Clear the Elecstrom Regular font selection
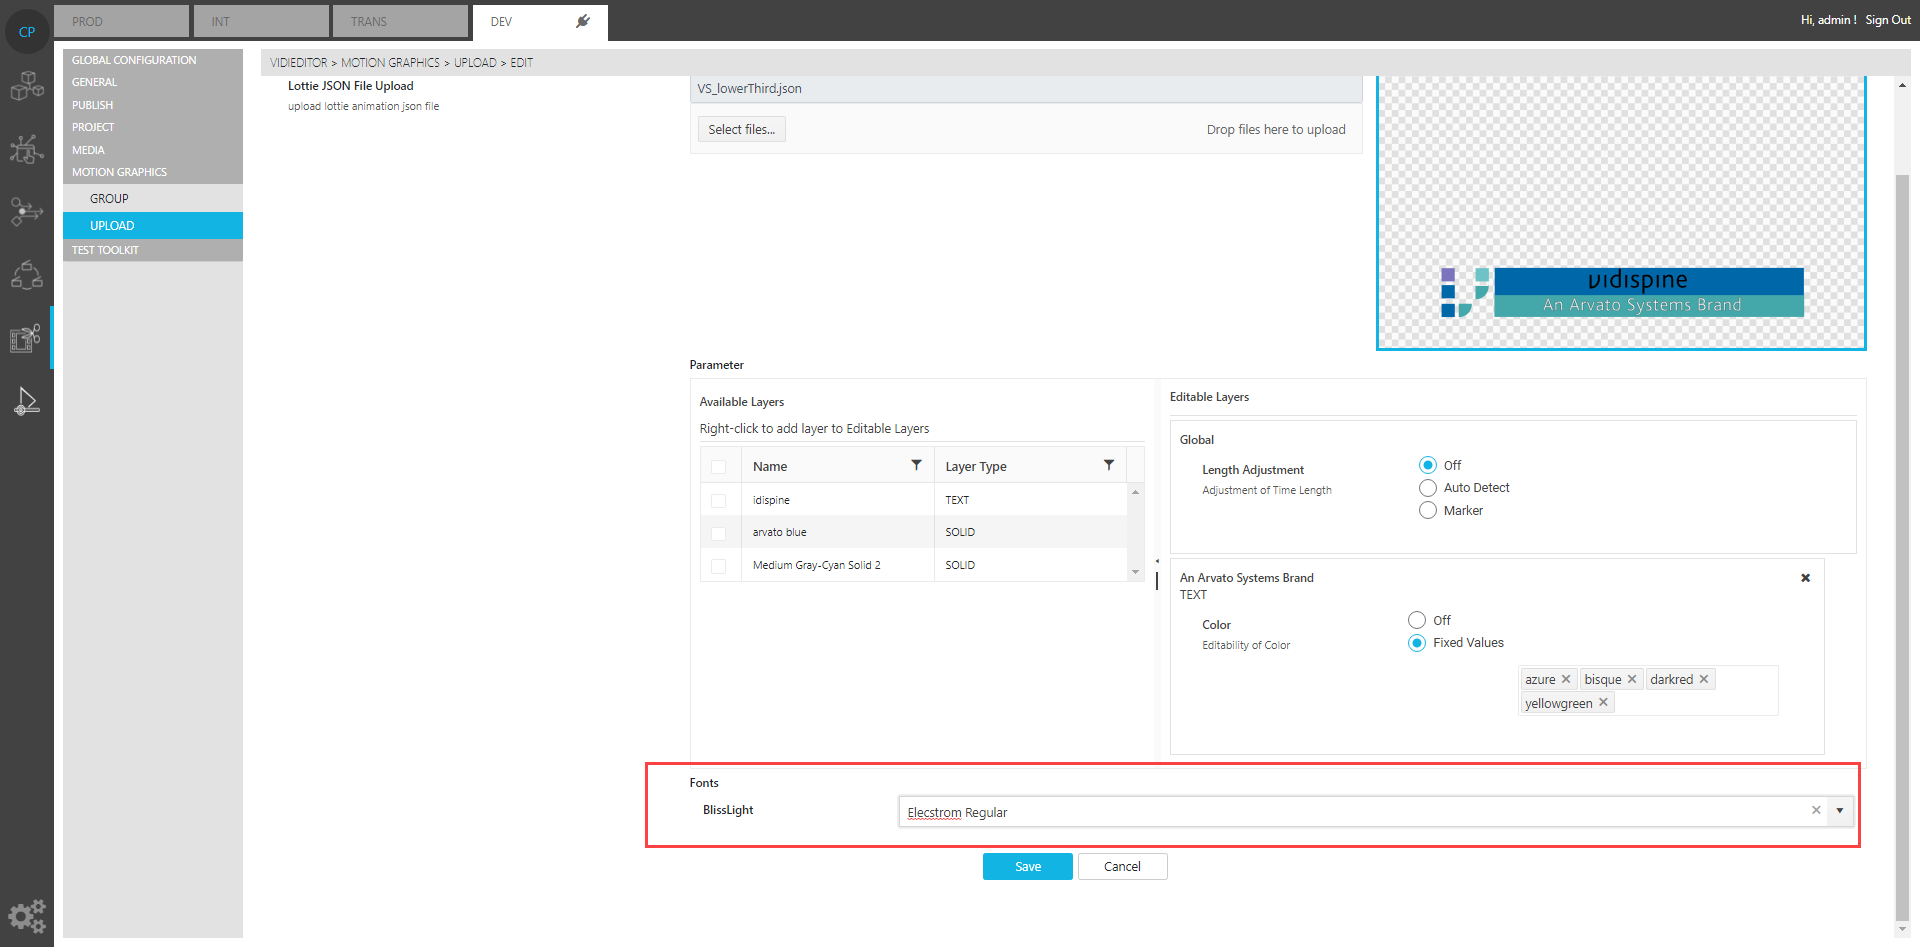The width and height of the screenshot is (1920, 947). click(x=1816, y=811)
